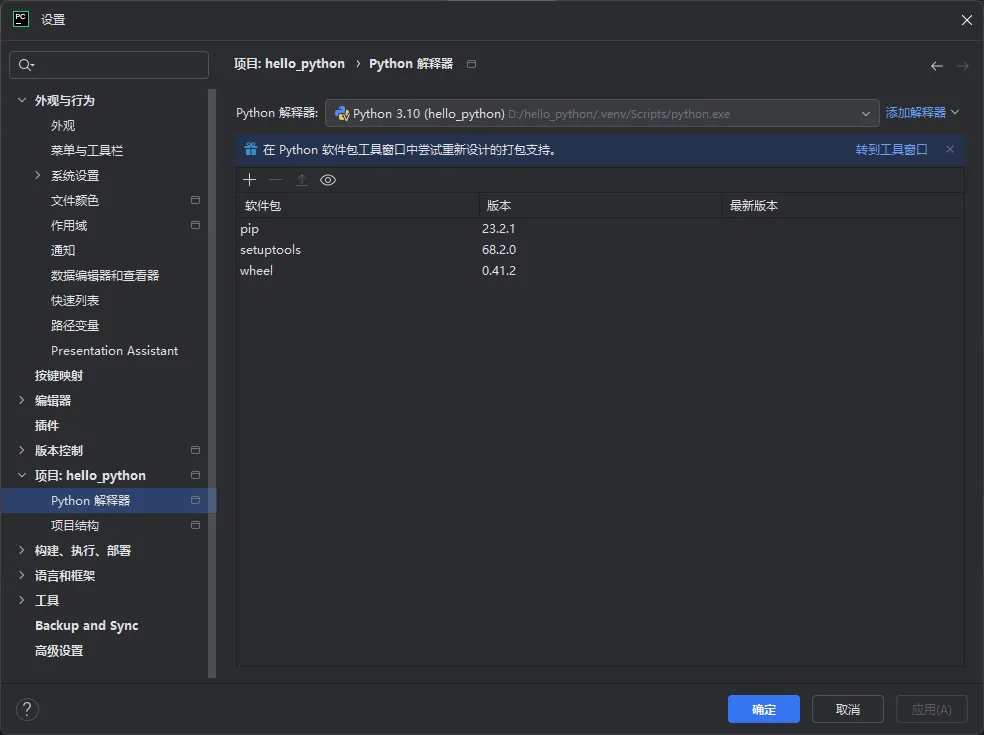Click the uninstall package minus icon

(275, 180)
